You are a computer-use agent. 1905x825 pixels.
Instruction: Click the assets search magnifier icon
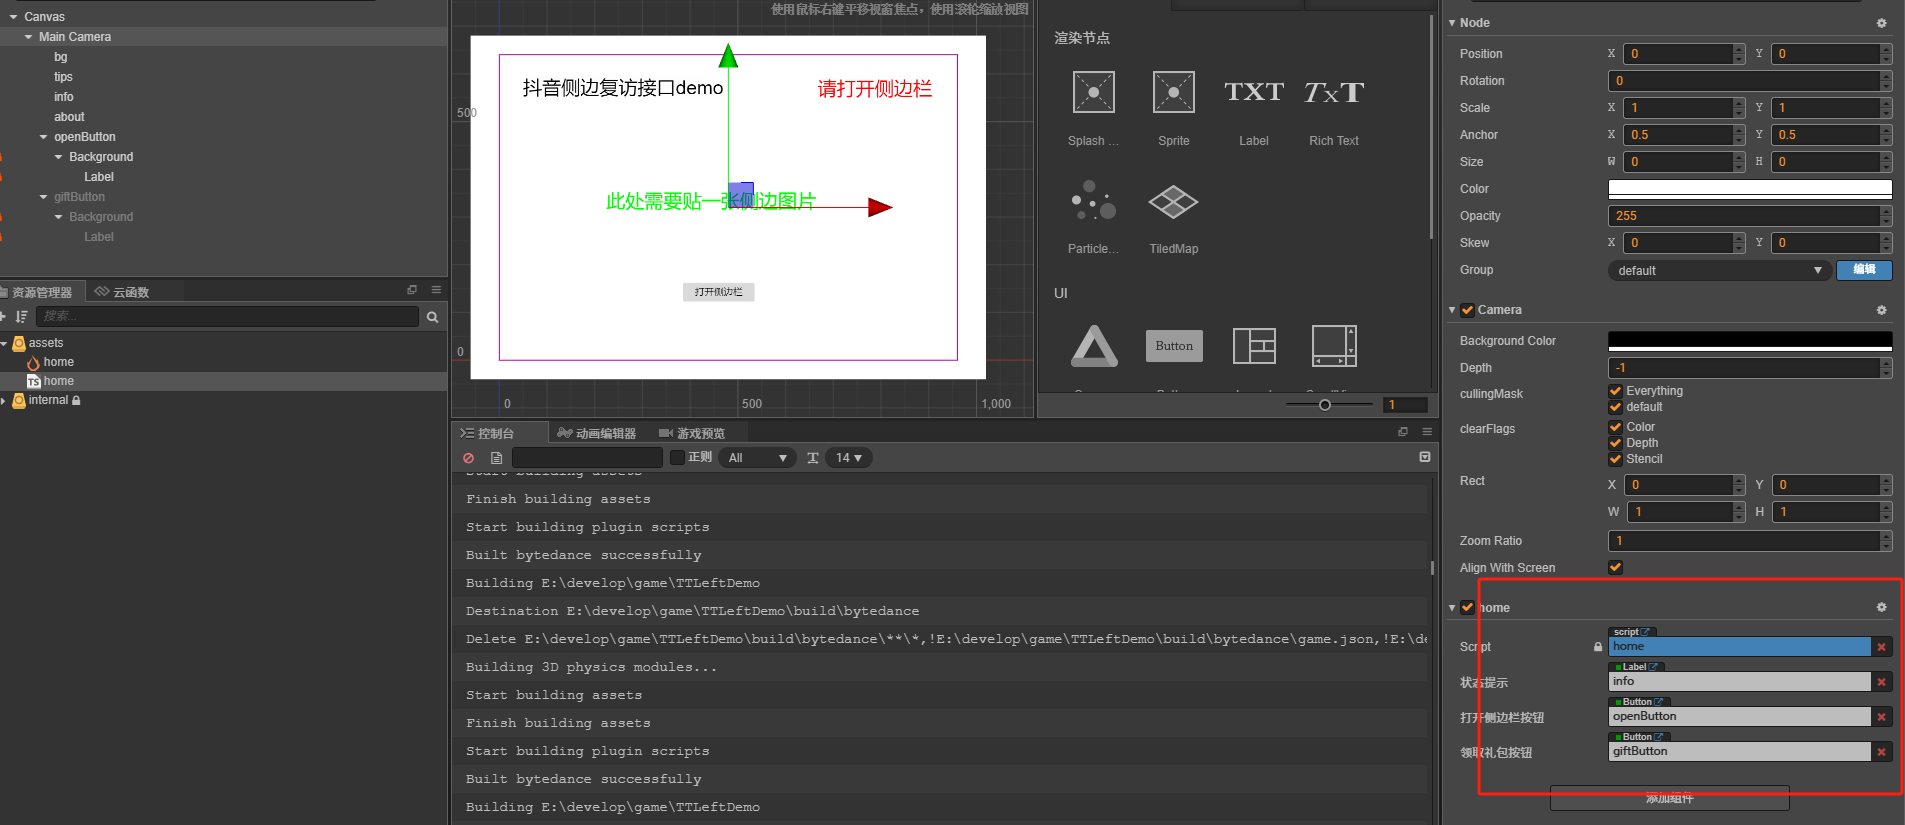tap(432, 317)
